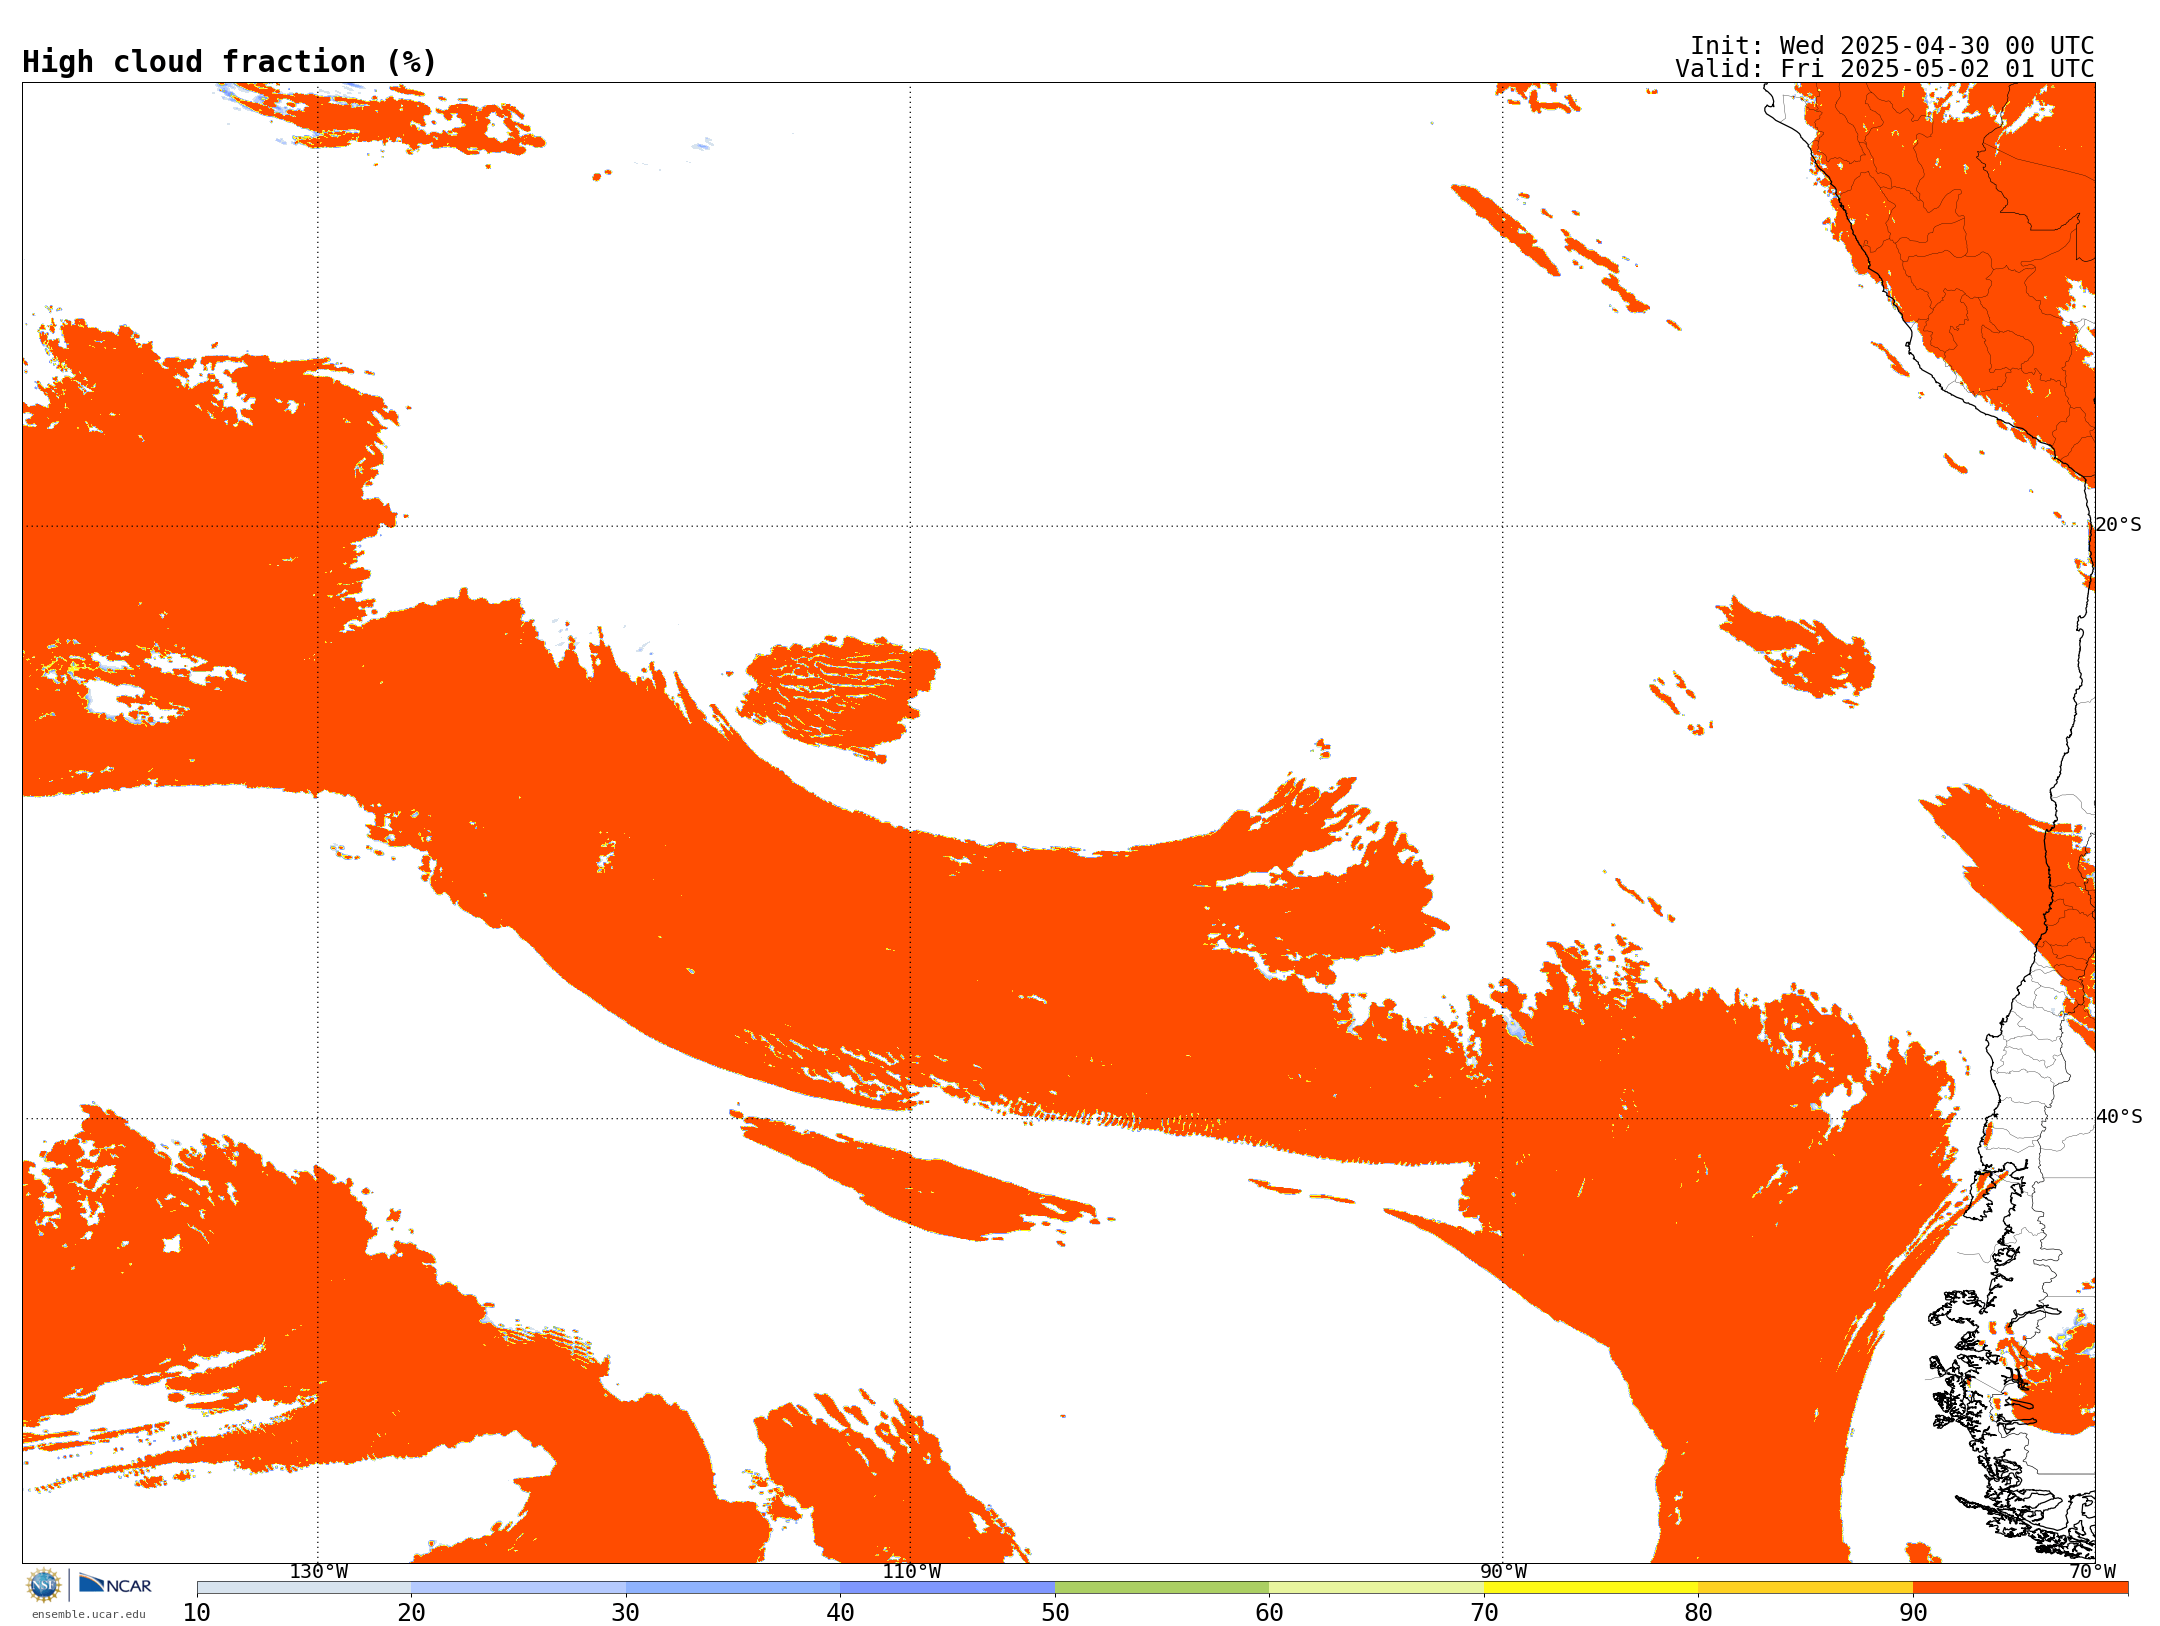Image resolution: width=2160 pixels, height=1626 pixels.
Task: Select the 'Init: Wed 2025-04-30 00 UTC' text
Action: [1892, 46]
